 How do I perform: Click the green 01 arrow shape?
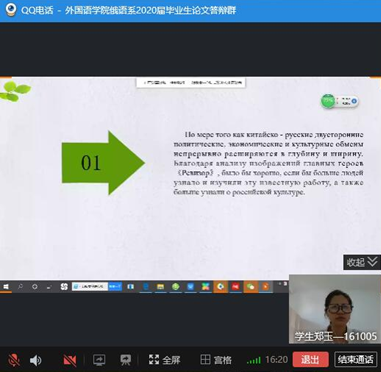tap(103, 163)
